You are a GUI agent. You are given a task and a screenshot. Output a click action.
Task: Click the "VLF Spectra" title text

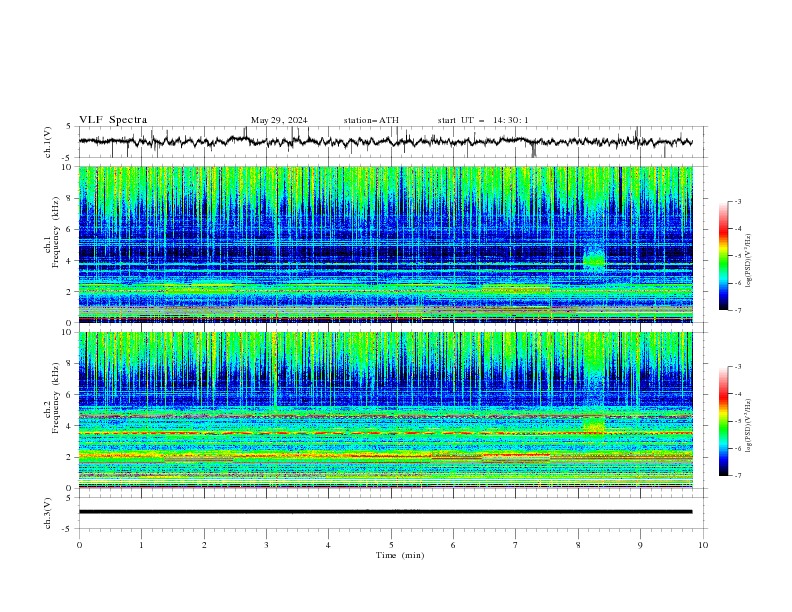click(x=113, y=120)
